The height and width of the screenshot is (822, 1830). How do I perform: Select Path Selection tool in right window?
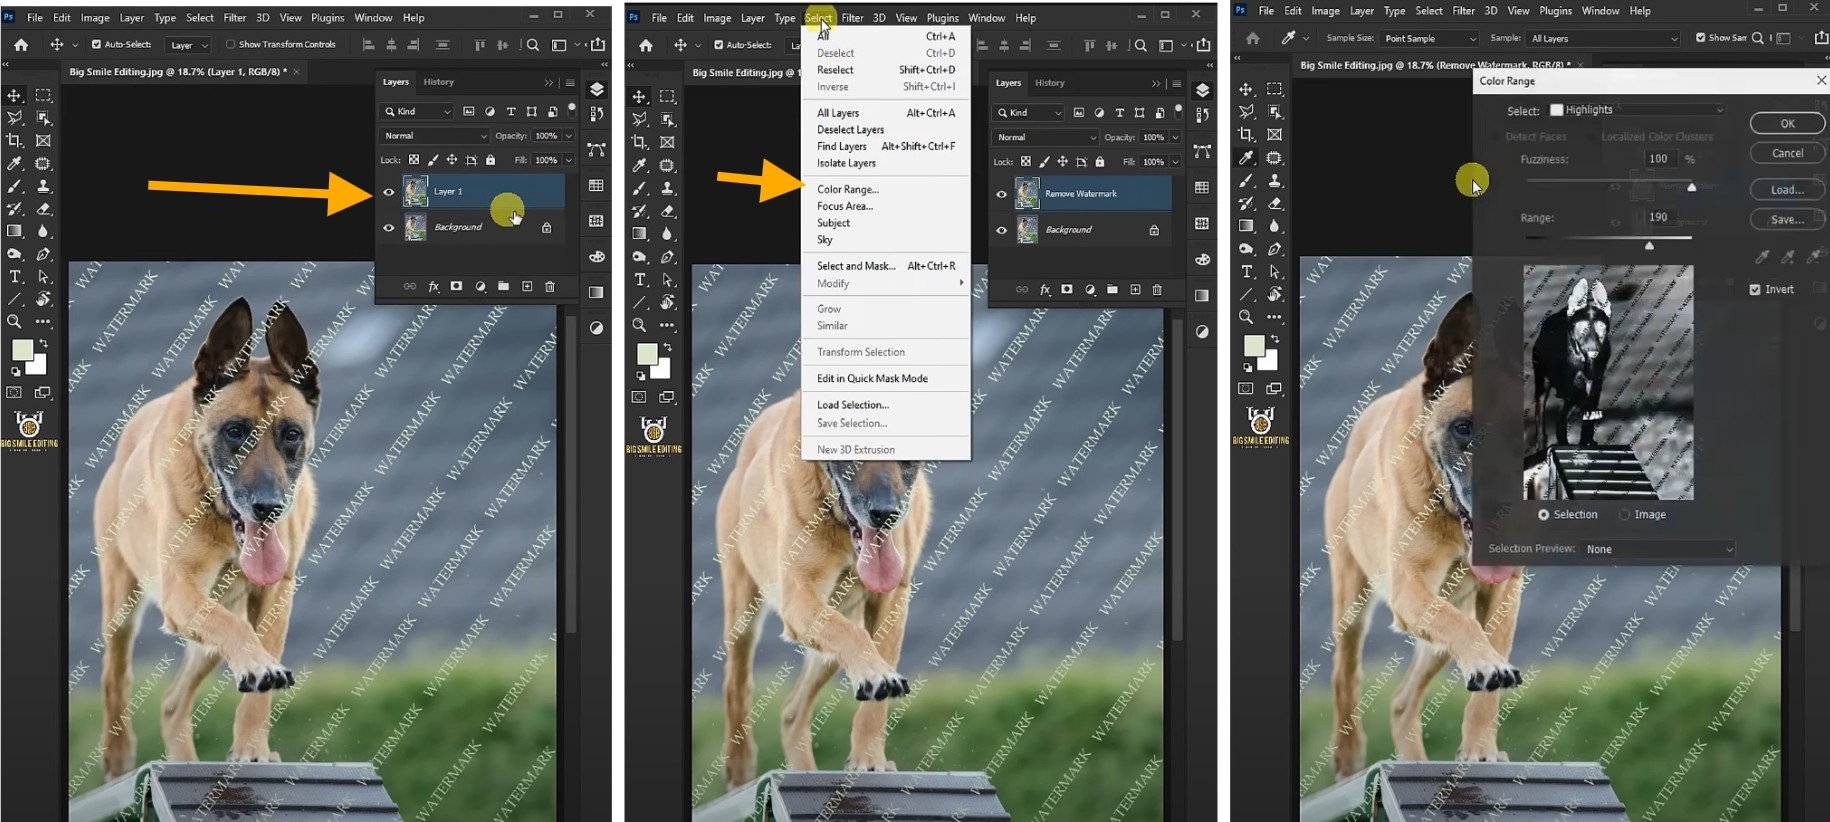(x=1275, y=272)
